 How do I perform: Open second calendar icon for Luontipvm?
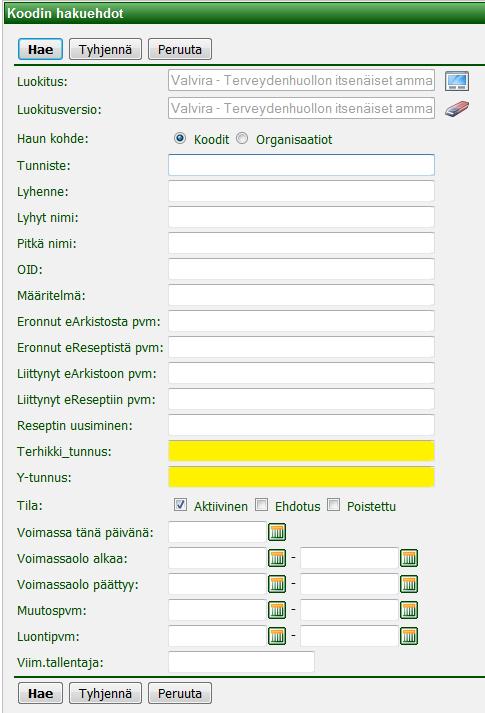[x=409, y=636]
